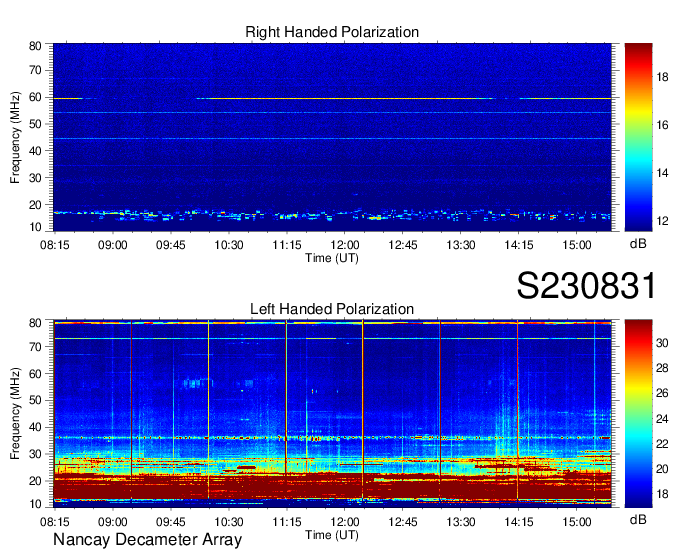Click 15:00 on the upper time axis
The image size is (680, 552).
coord(577,245)
